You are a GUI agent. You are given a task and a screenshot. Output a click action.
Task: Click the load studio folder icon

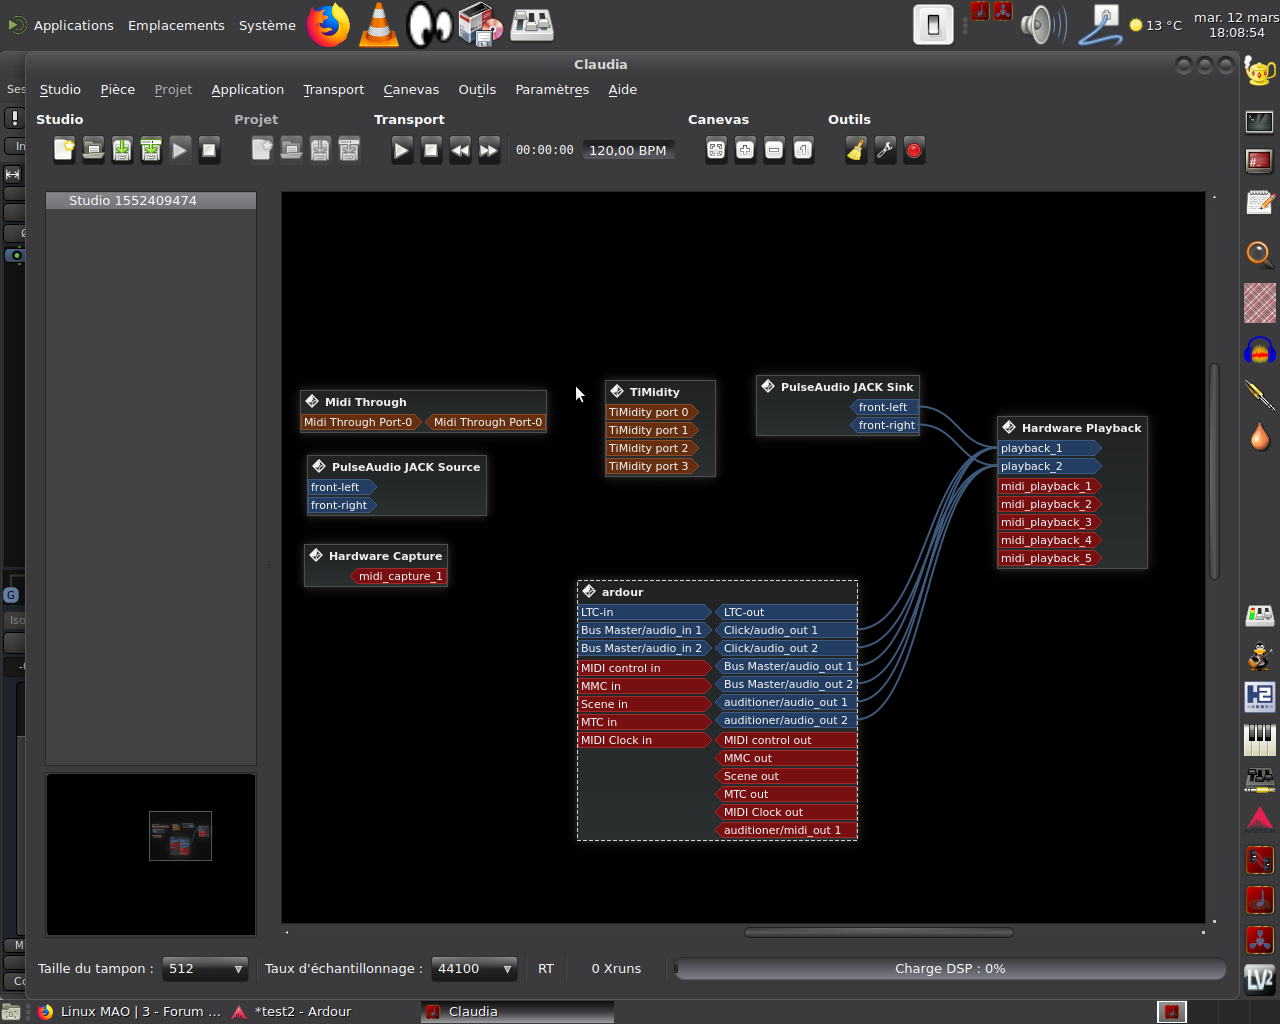(93, 150)
